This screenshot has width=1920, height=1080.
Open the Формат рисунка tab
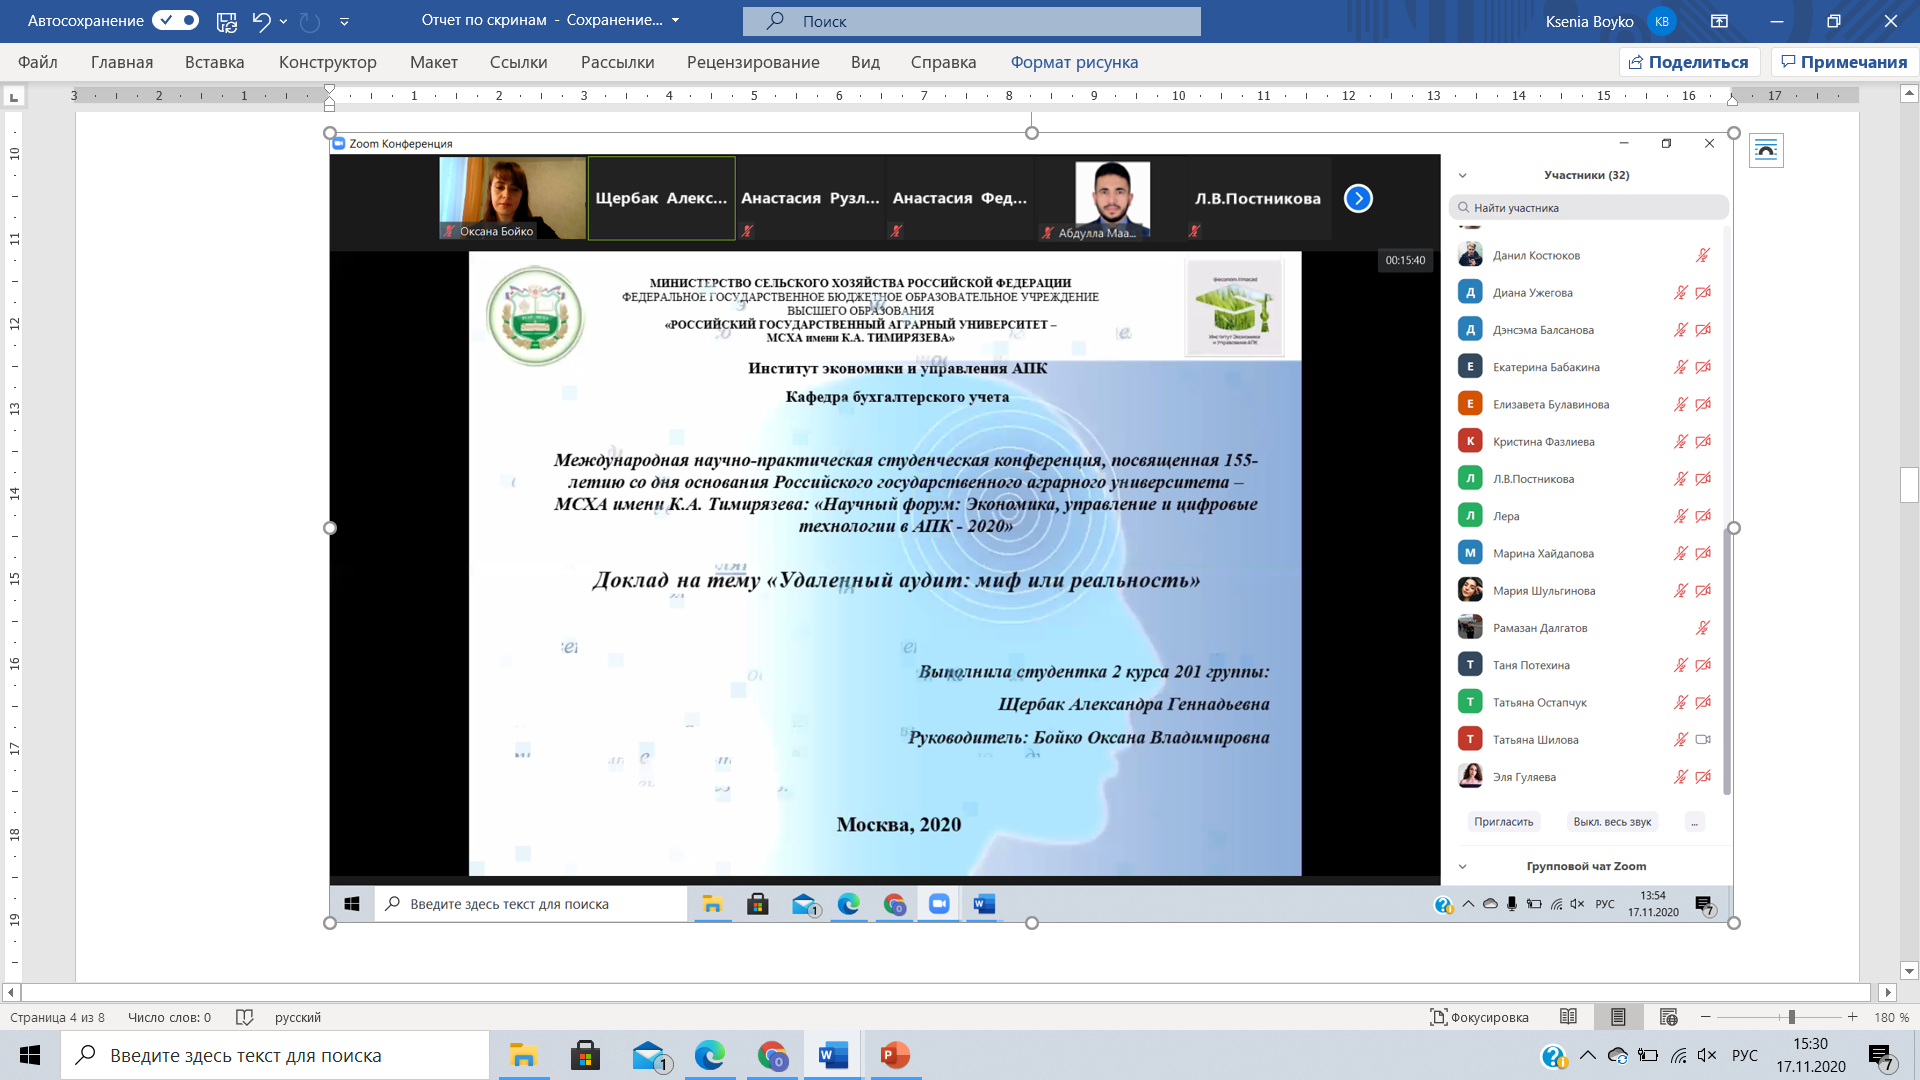pos(1074,62)
